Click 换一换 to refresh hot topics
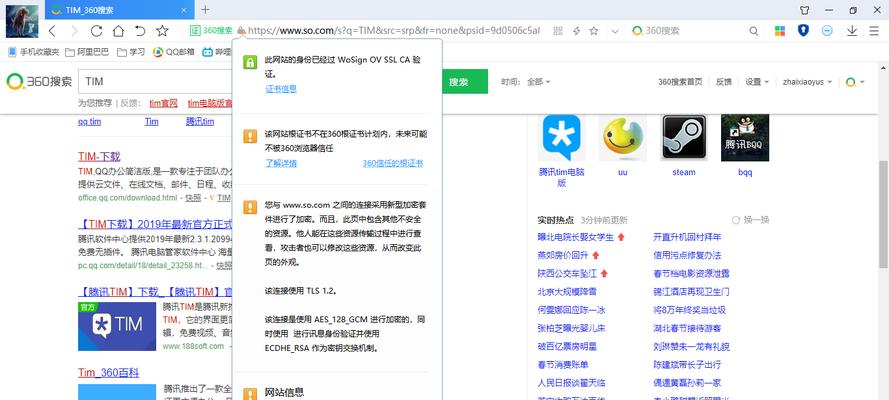The height and width of the screenshot is (400, 889). coord(751,220)
